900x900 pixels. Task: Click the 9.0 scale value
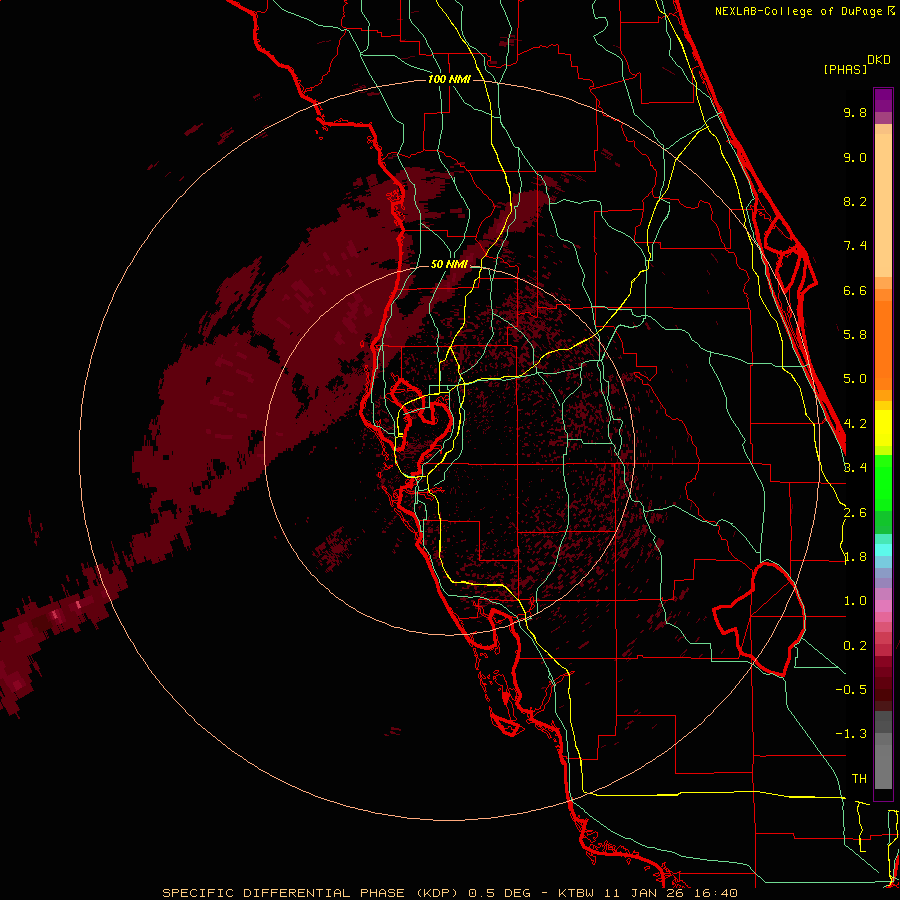tap(855, 157)
